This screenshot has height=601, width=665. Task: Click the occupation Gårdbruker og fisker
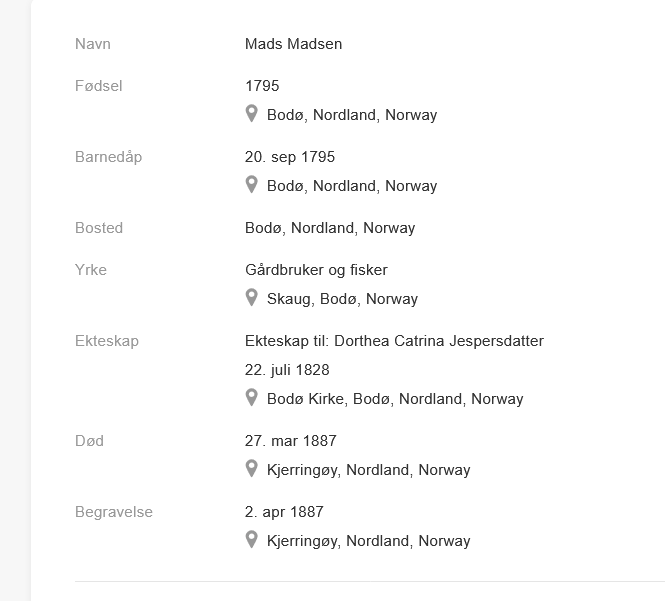[x=316, y=270]
